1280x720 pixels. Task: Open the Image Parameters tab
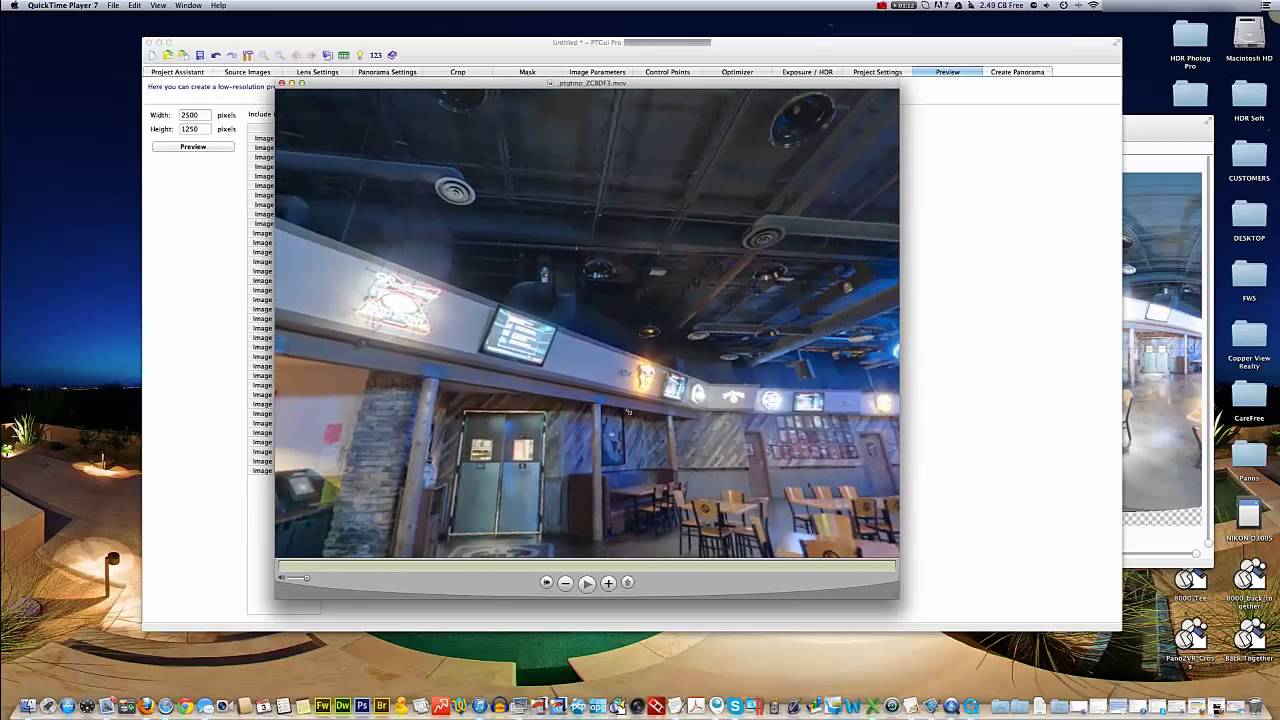tap(597, 72)
